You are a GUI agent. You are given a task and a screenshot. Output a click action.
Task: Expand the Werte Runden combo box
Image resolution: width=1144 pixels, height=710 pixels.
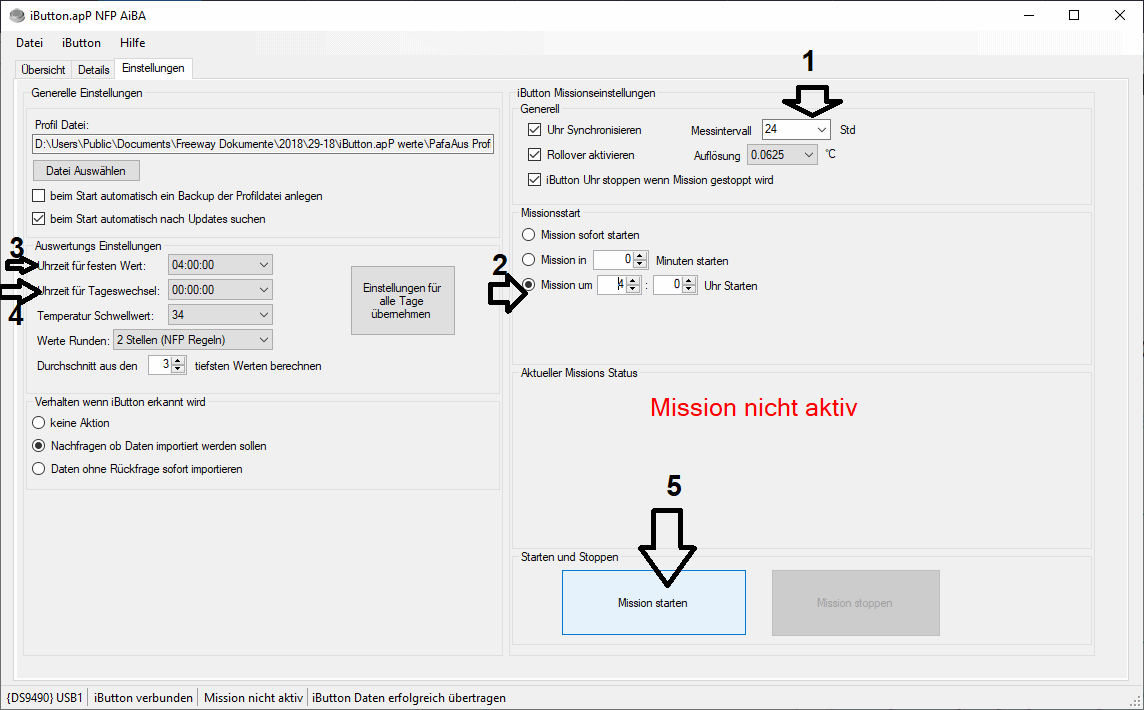tap(263, 340)
